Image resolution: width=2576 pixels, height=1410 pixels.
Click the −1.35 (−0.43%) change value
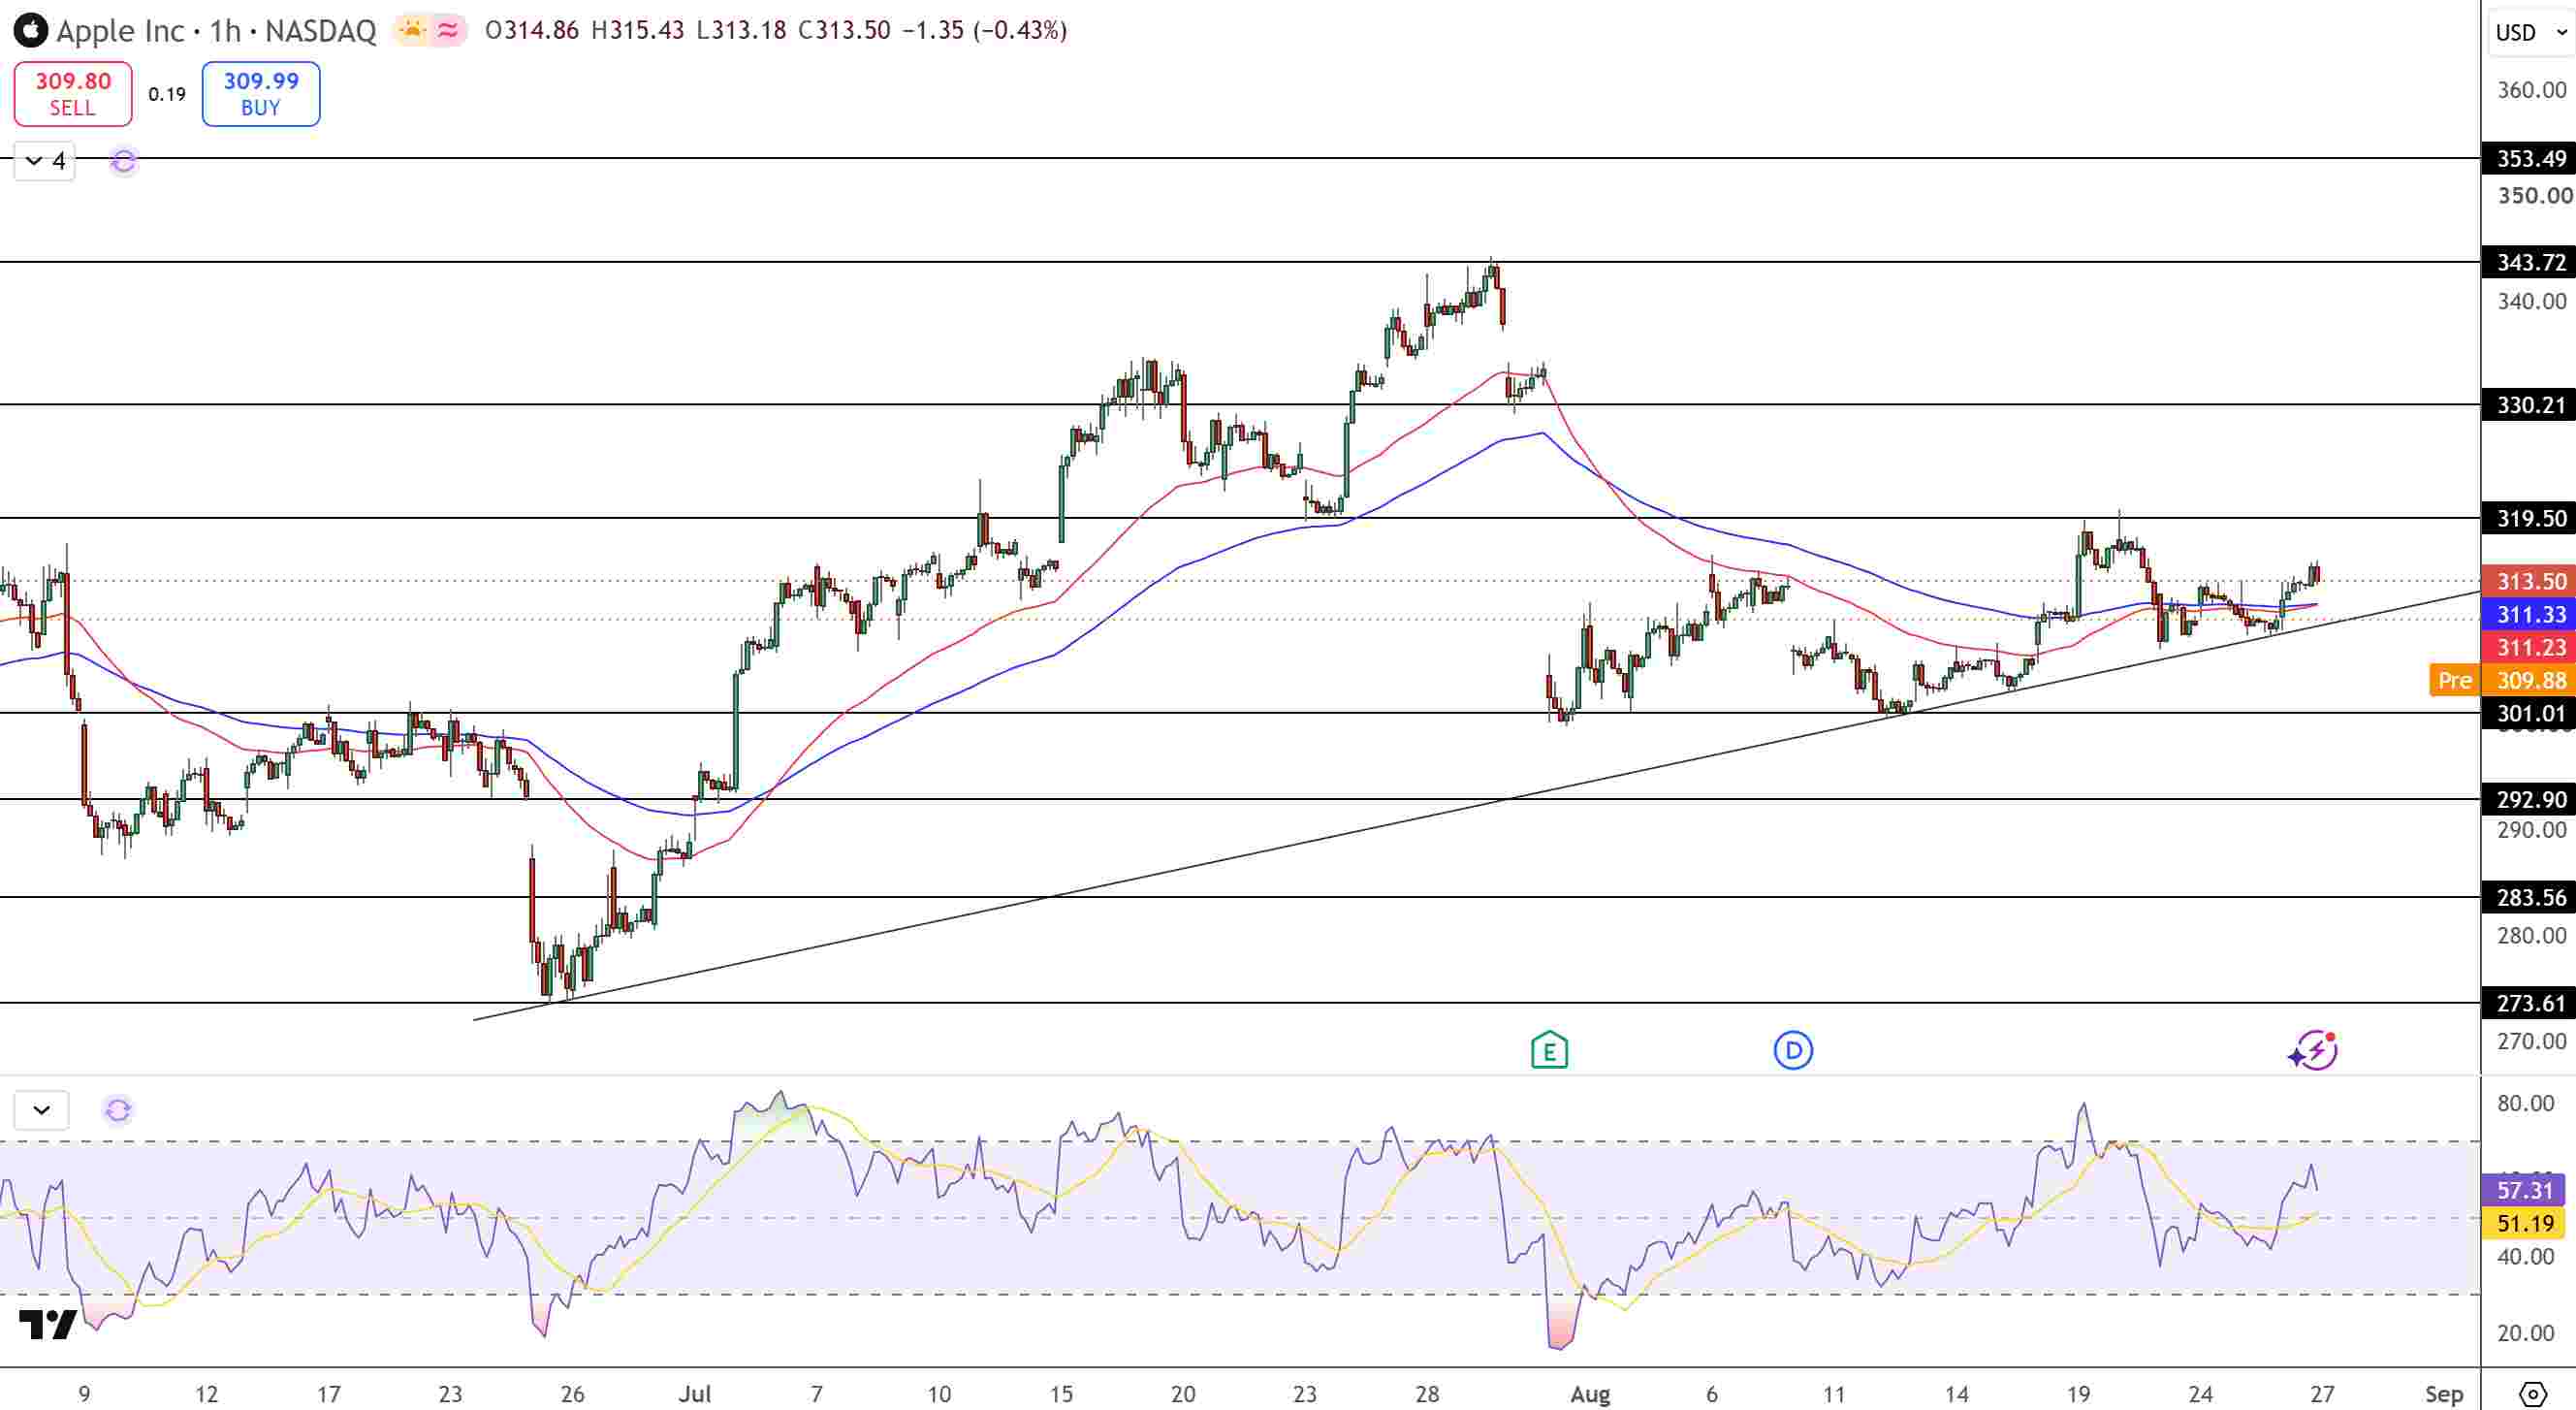click(x=984, y=30)
